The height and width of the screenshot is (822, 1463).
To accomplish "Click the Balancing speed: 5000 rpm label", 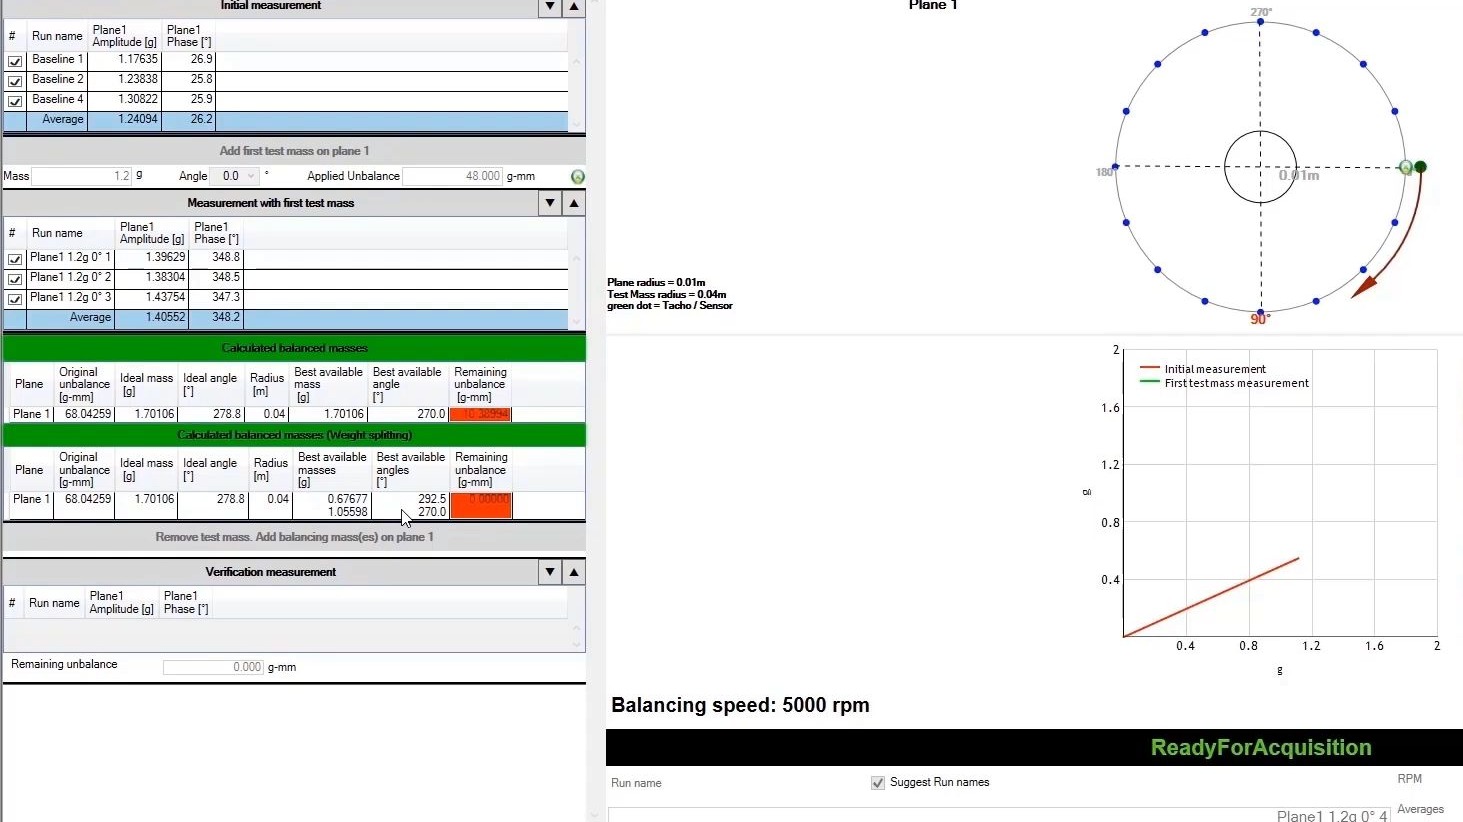I will pyautogui.click(x=740, y=706).
